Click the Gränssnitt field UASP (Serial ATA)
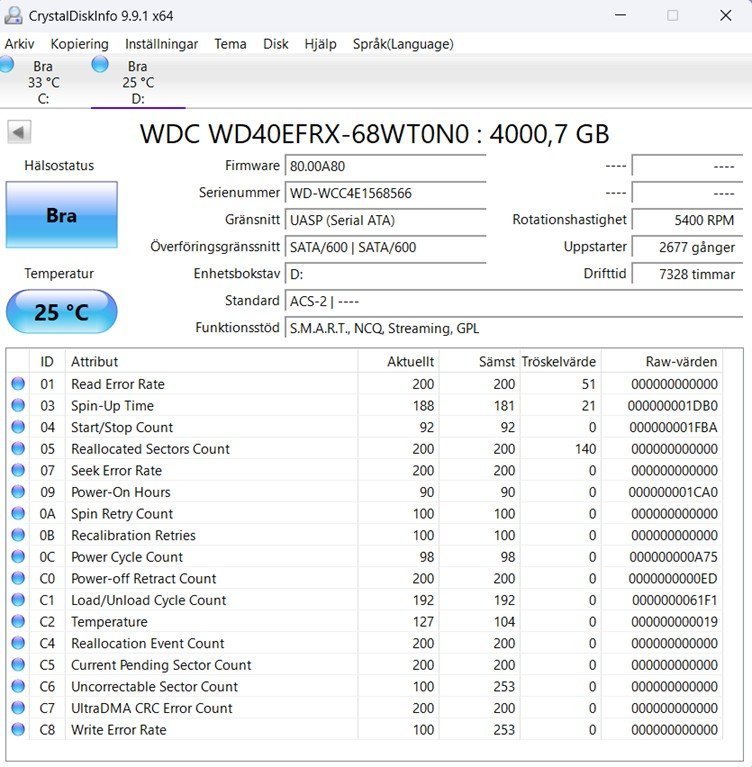The width and height of the screenshot is (752, 767). (x=386, y=220)
